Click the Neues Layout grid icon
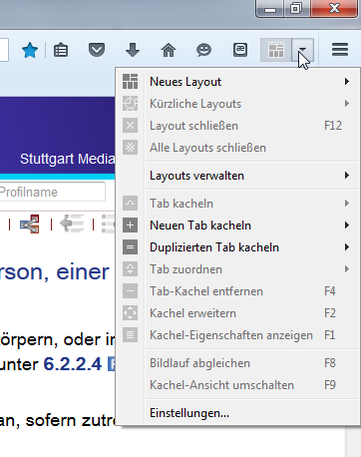Viewport: 361px width, 457px height. click(130, 82)
